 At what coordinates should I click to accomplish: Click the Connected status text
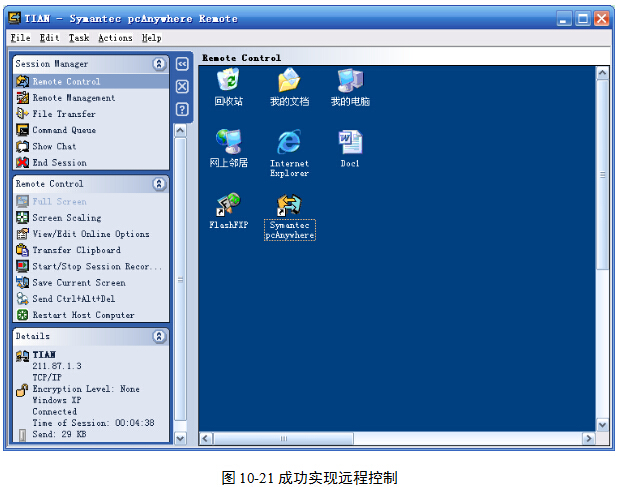(54, 411)
